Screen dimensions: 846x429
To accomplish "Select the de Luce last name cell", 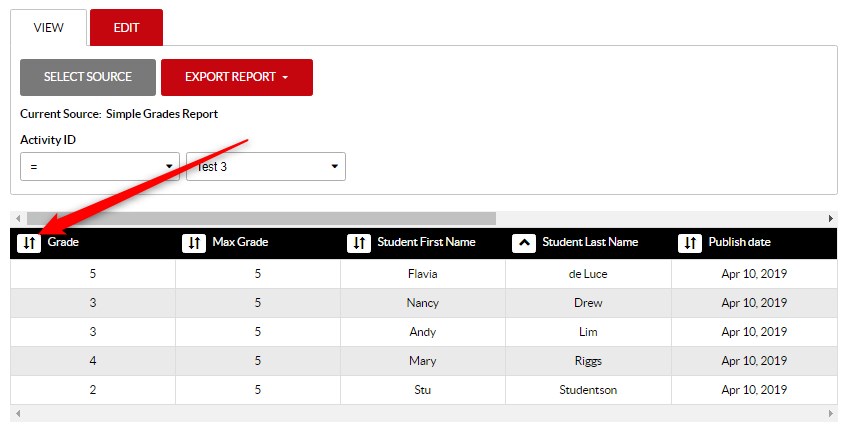I will pos(587,274).
